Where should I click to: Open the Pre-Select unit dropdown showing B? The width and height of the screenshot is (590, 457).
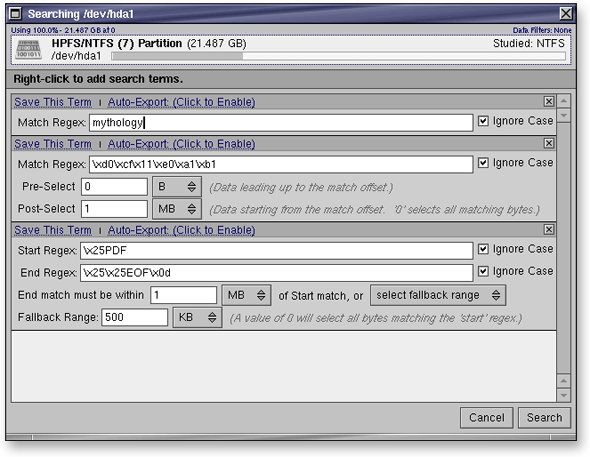[177, 187]
